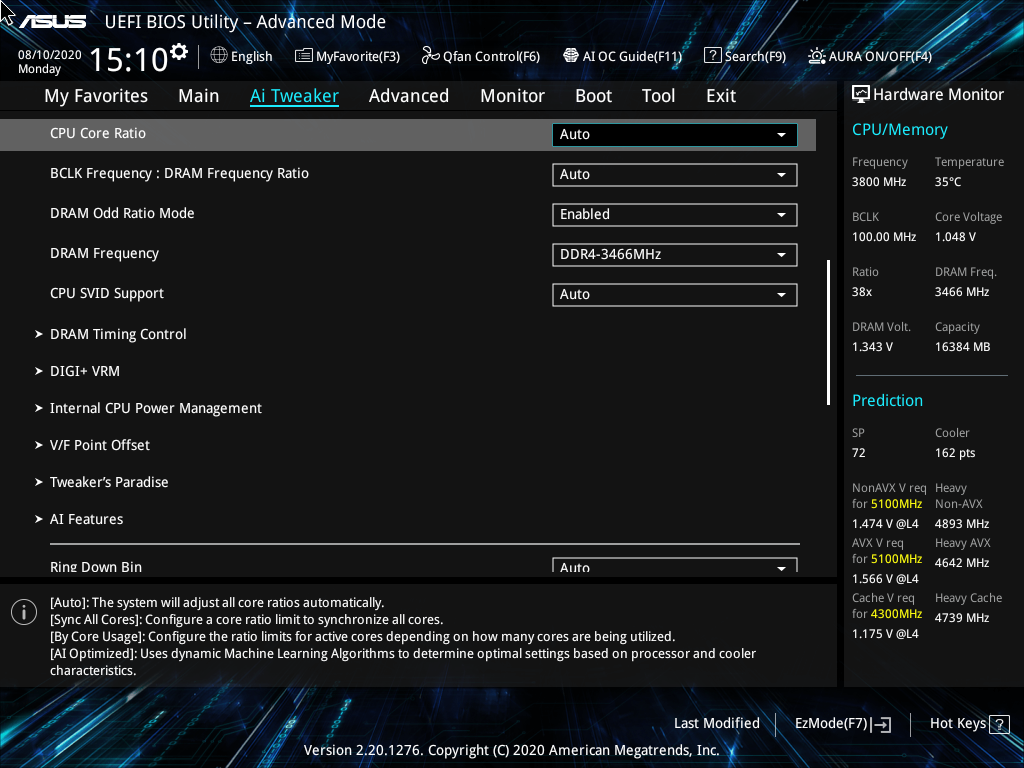This screenshot has width=1024, height=768.
Task: Click the 15:10 clock display
Action: pos(129,59)
